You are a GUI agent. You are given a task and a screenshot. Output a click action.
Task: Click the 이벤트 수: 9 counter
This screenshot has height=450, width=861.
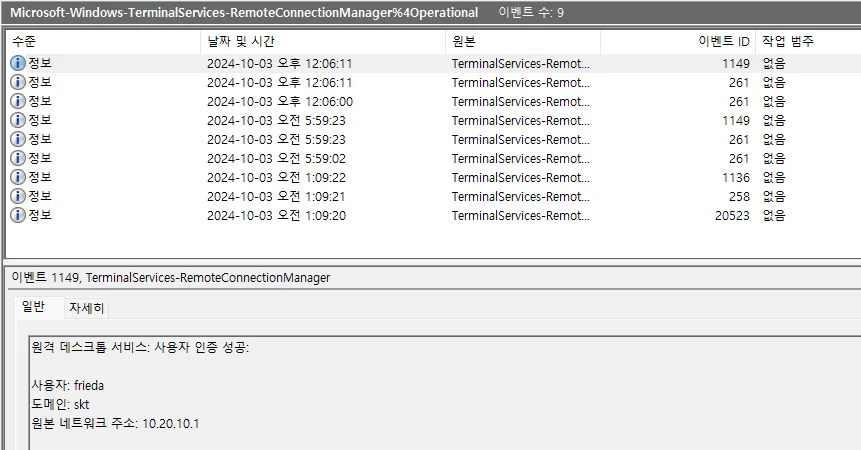pyautogui.click(x=531, y=13)
